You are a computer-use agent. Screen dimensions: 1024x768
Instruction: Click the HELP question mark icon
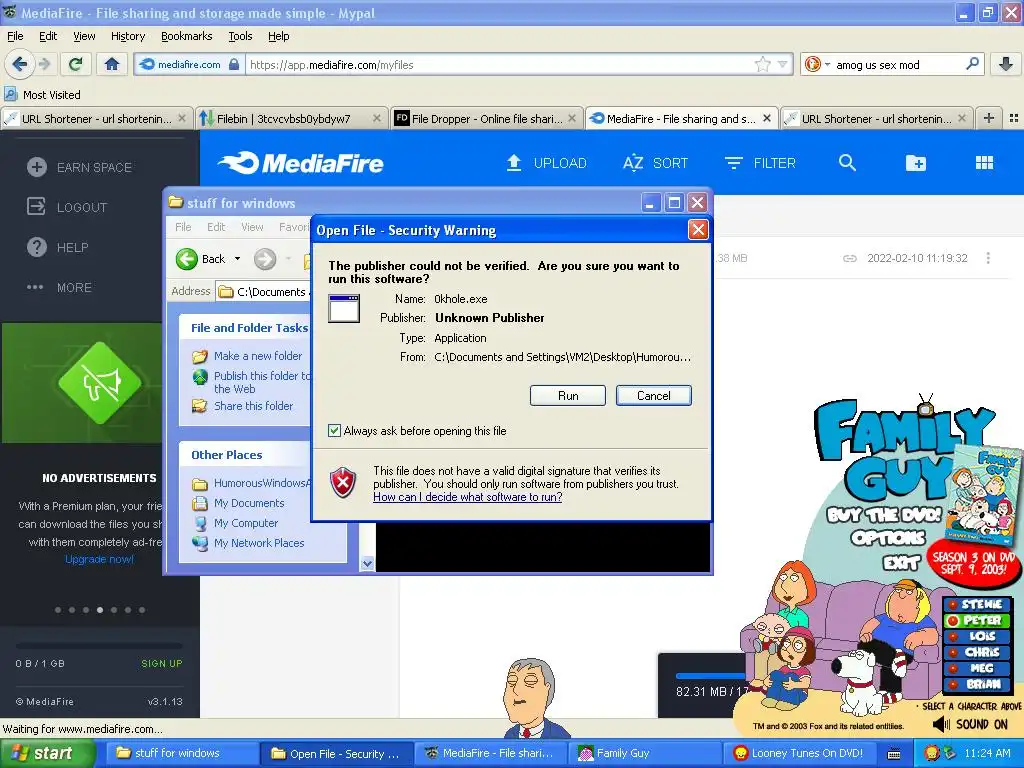[x=37, y=248]
